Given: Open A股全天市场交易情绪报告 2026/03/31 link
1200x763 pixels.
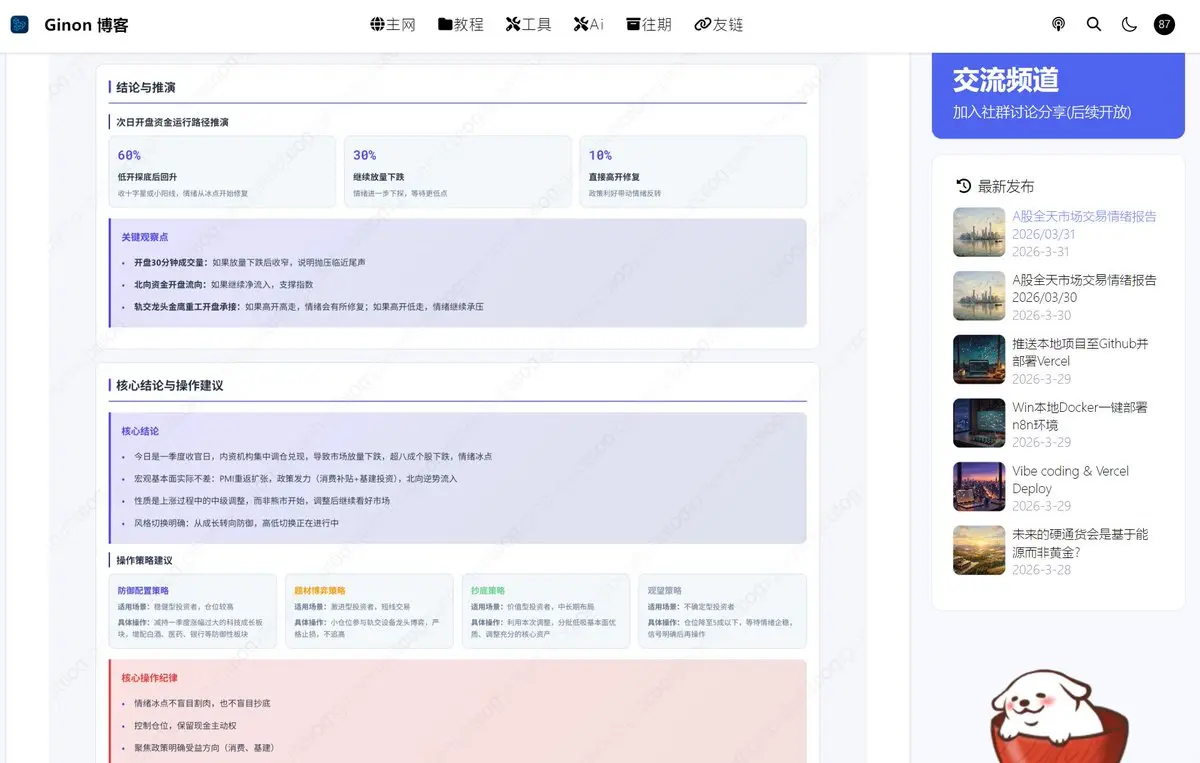Looking at the screenshot, I should (x=1084, y=225).
